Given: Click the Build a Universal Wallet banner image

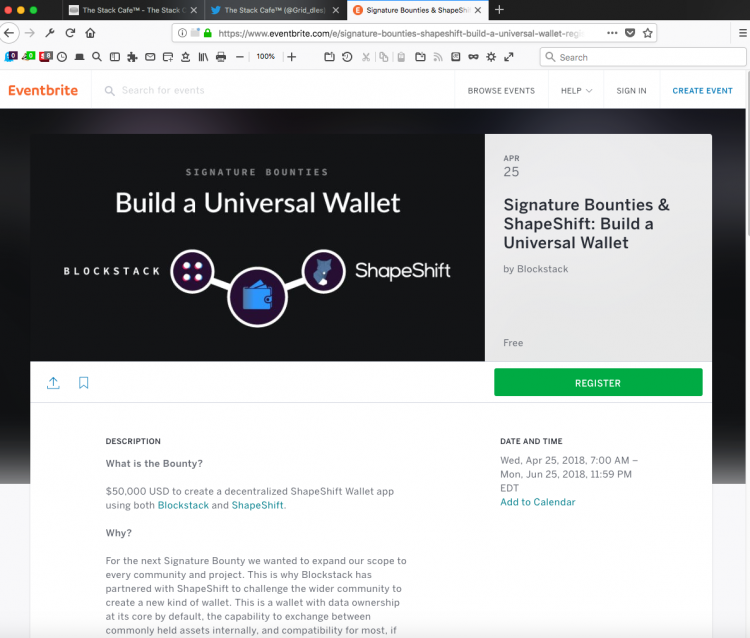Looking at the screenshot, I should tap(257, 247).
